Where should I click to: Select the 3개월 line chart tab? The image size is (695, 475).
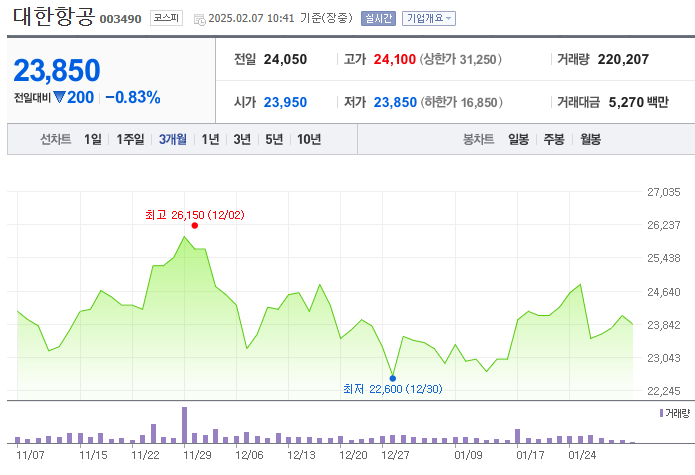[x=173, y=140]
